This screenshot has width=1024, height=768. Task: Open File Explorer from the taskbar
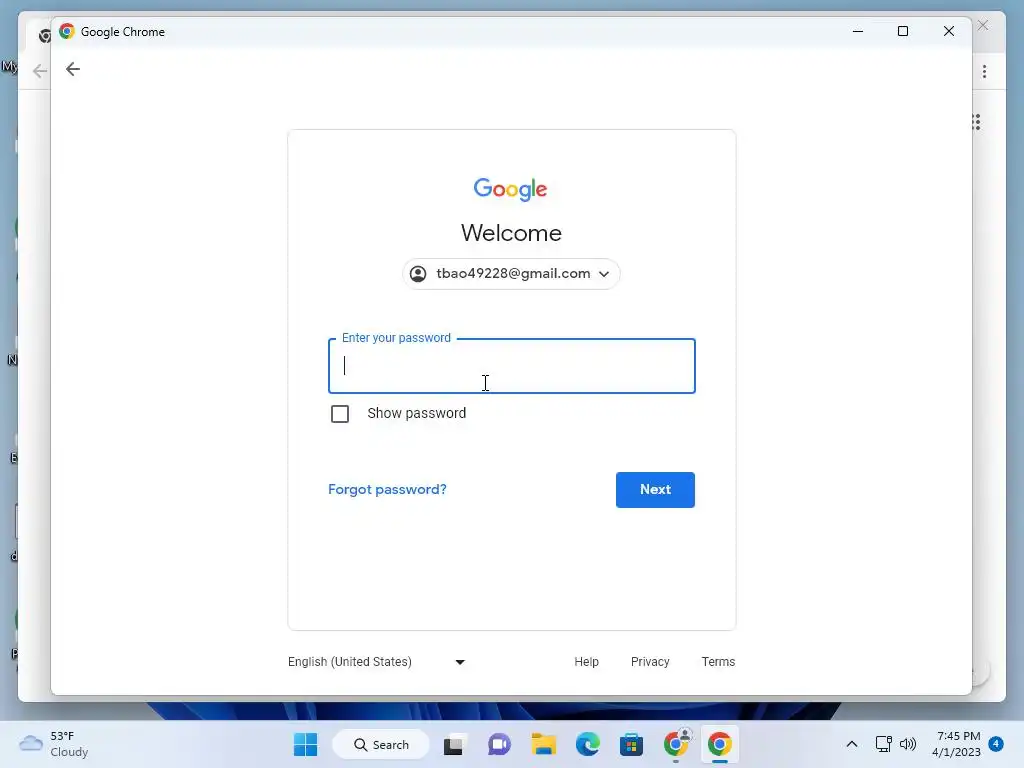pos(543,744)
